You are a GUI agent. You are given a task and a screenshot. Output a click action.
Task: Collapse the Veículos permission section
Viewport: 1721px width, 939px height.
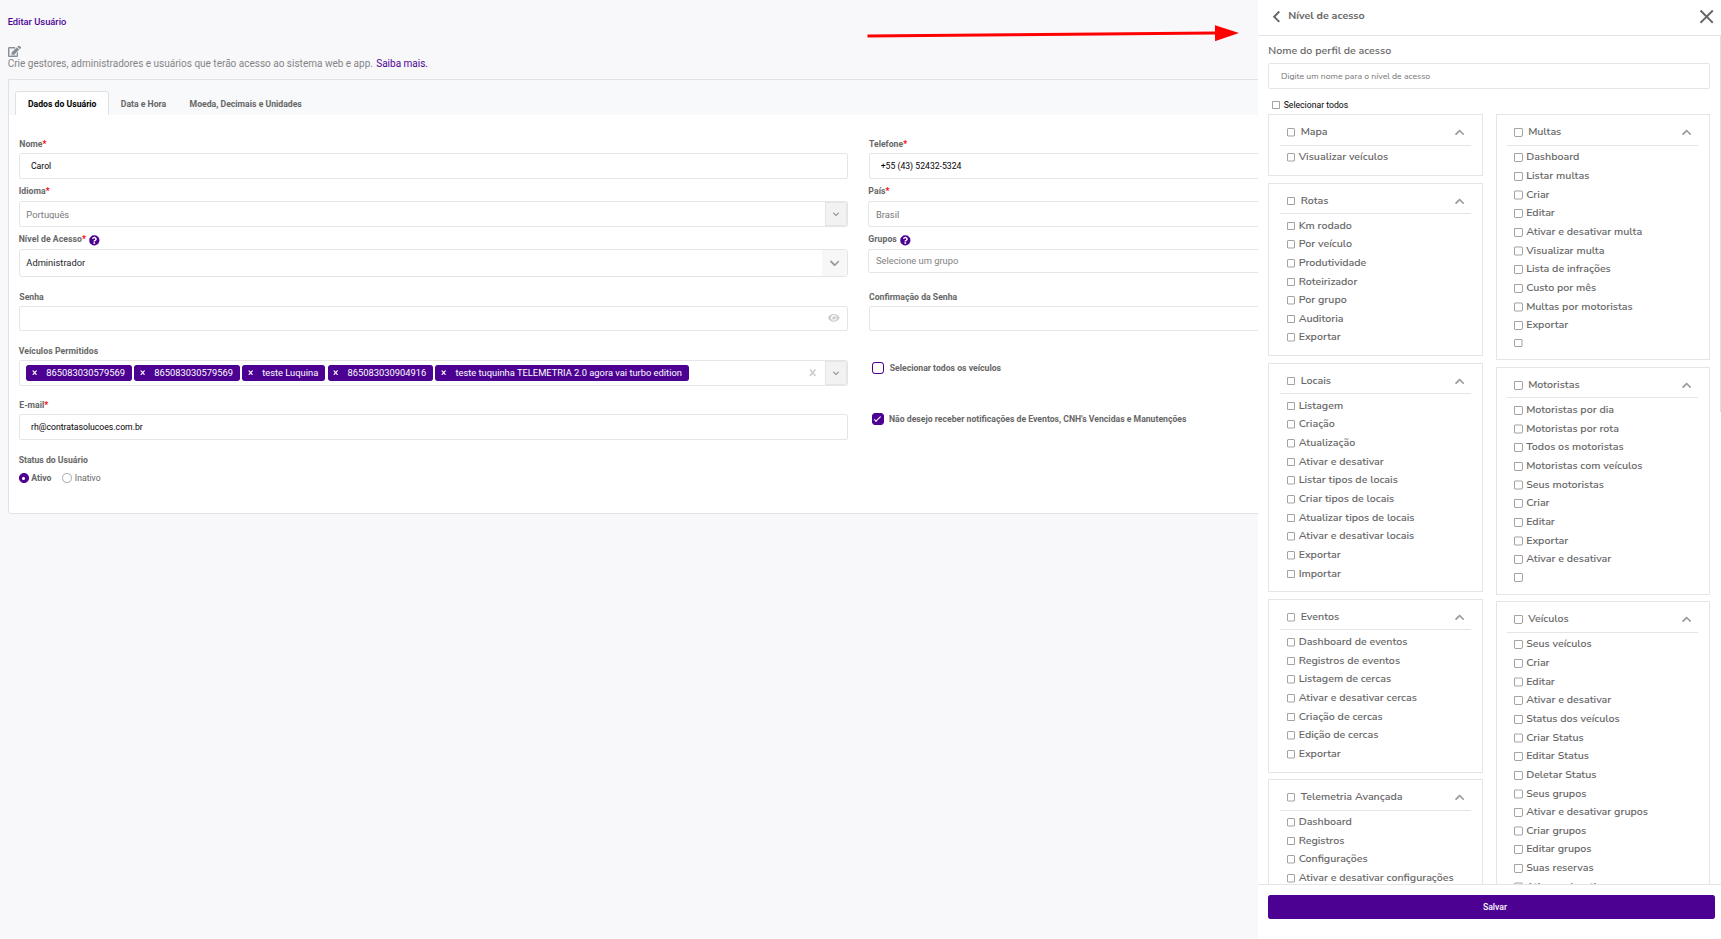click(x=1686, y=619)
